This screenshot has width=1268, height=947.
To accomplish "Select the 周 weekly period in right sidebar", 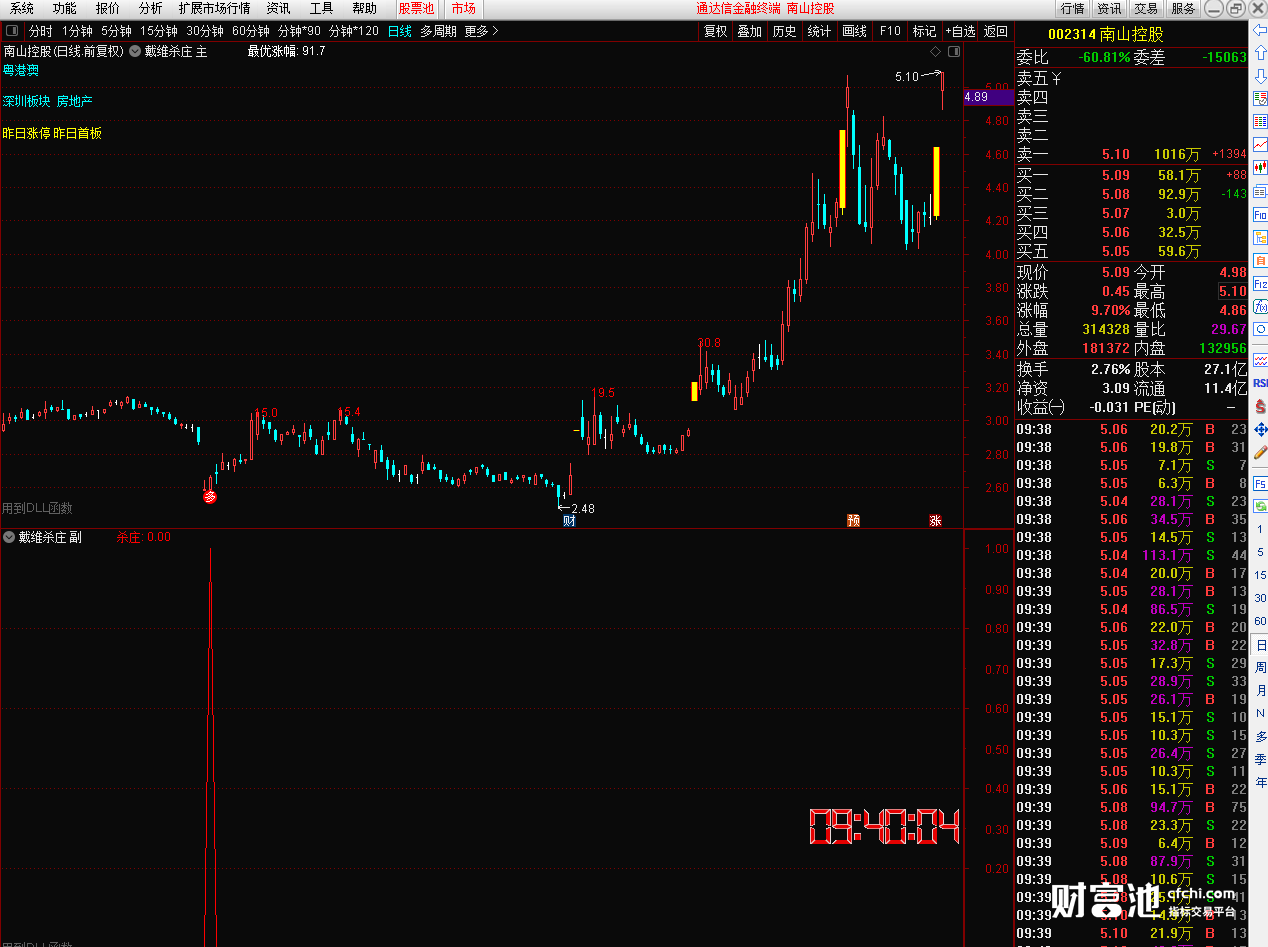I will (x=1261, y=668).
